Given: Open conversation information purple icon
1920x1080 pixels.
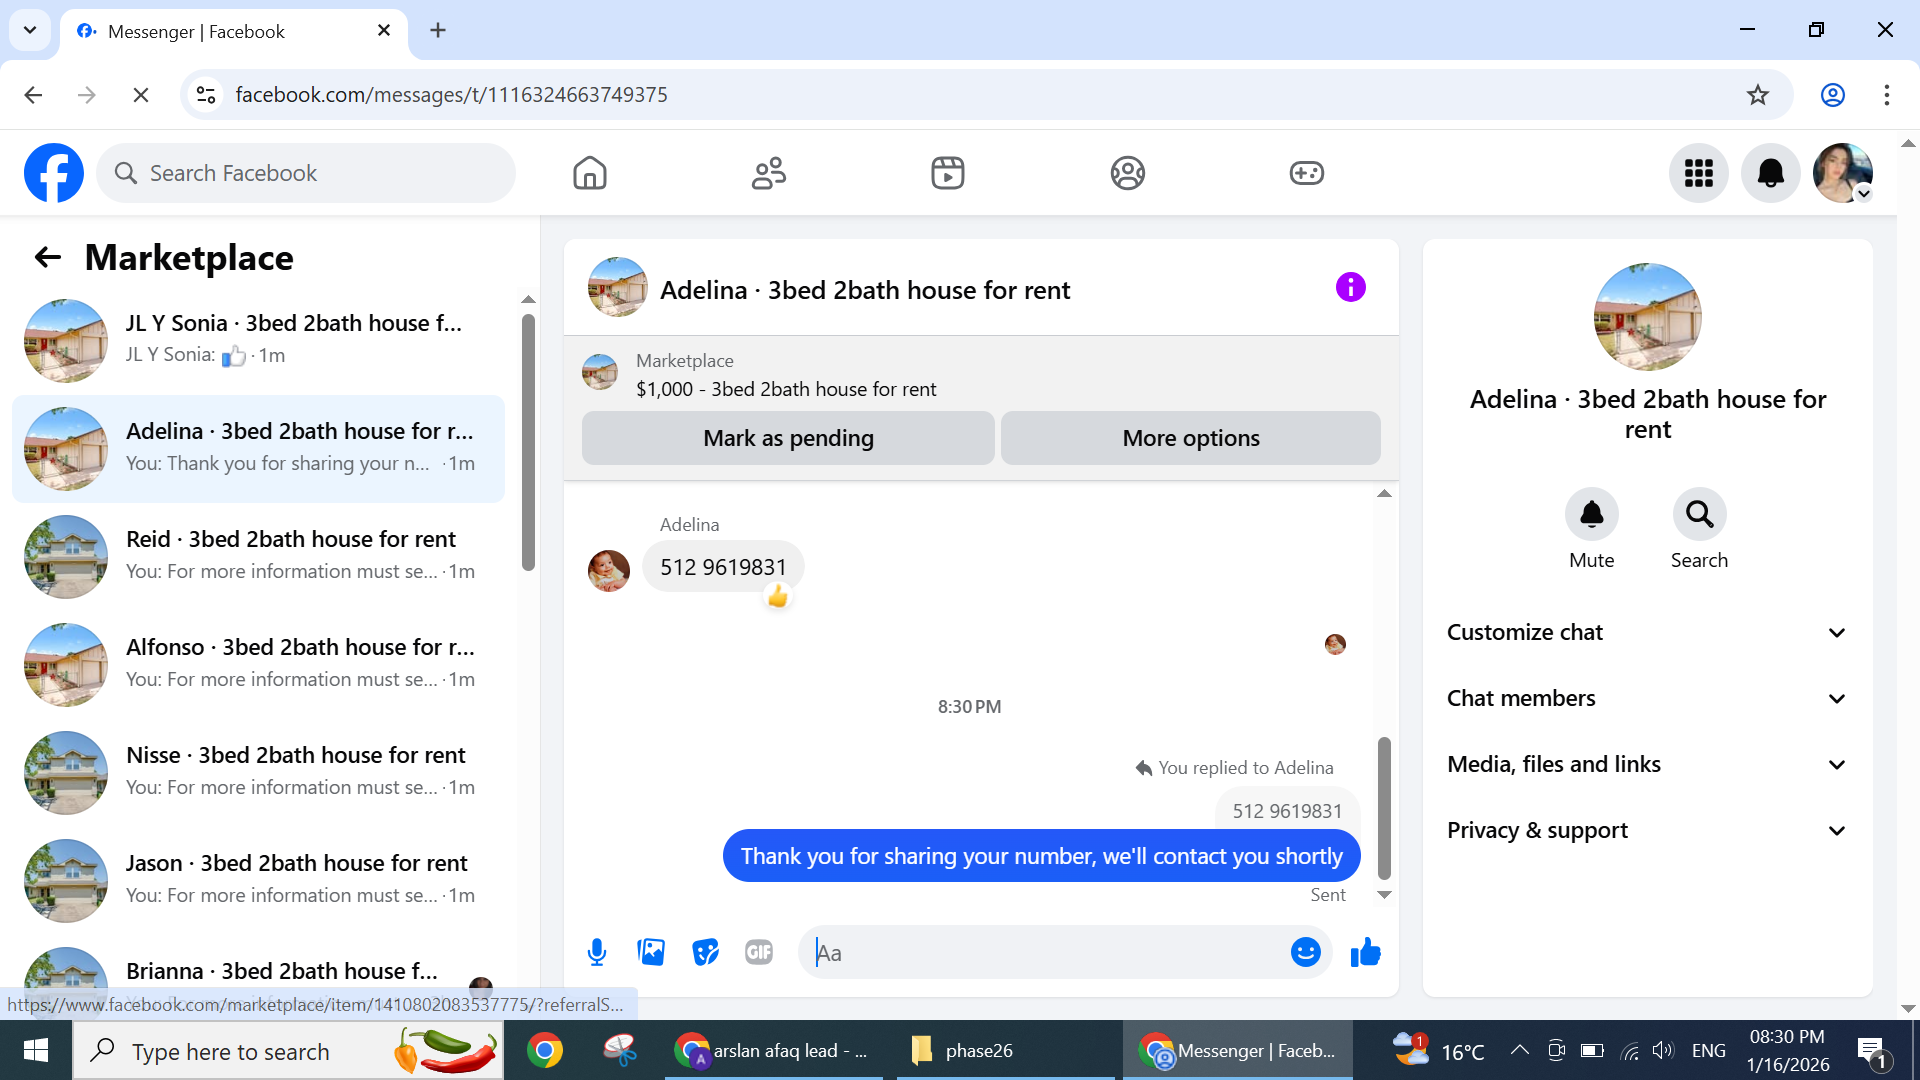Looking at the screenshot, I should point(1350,288).
